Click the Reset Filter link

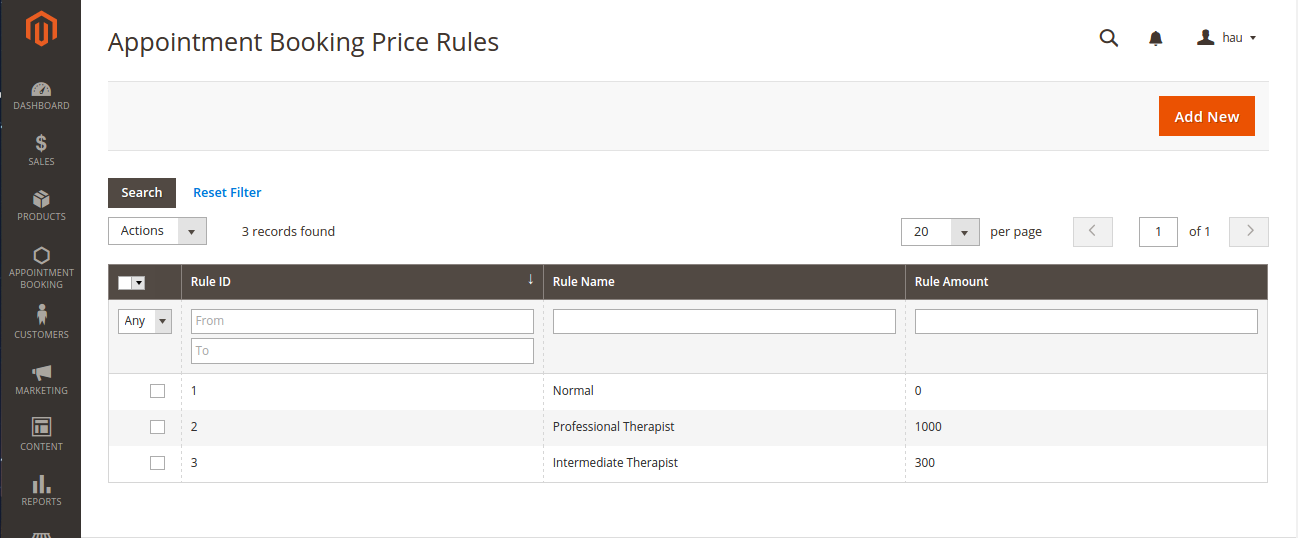tap(227, 193)
